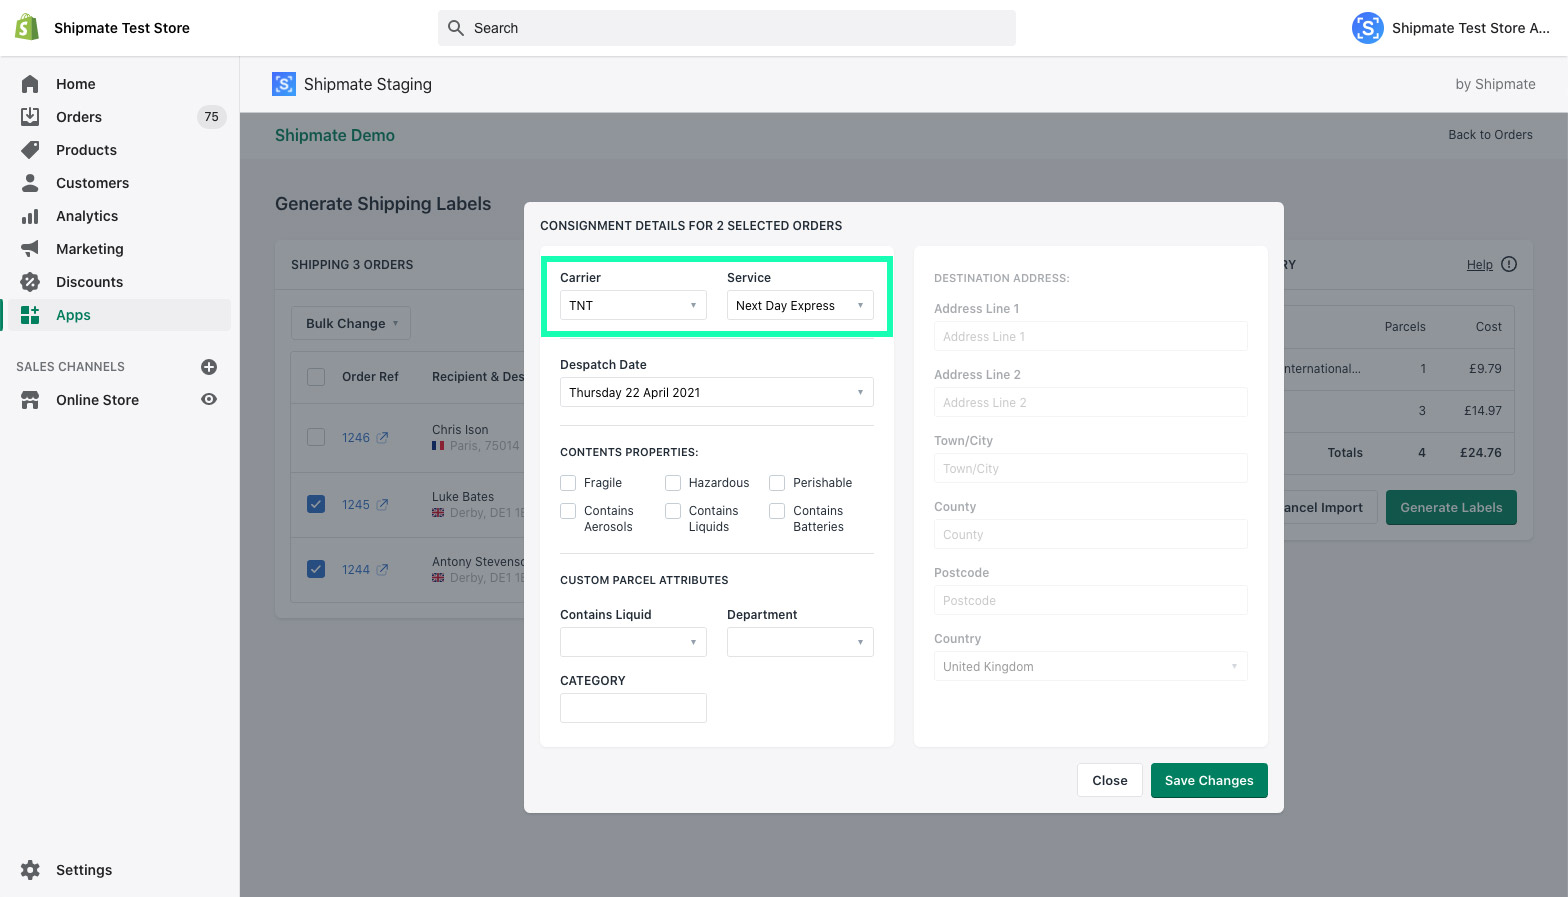Enable Contains Liquids checkbox
This screenshot has width=1568, height=897.
click(673, 511)
